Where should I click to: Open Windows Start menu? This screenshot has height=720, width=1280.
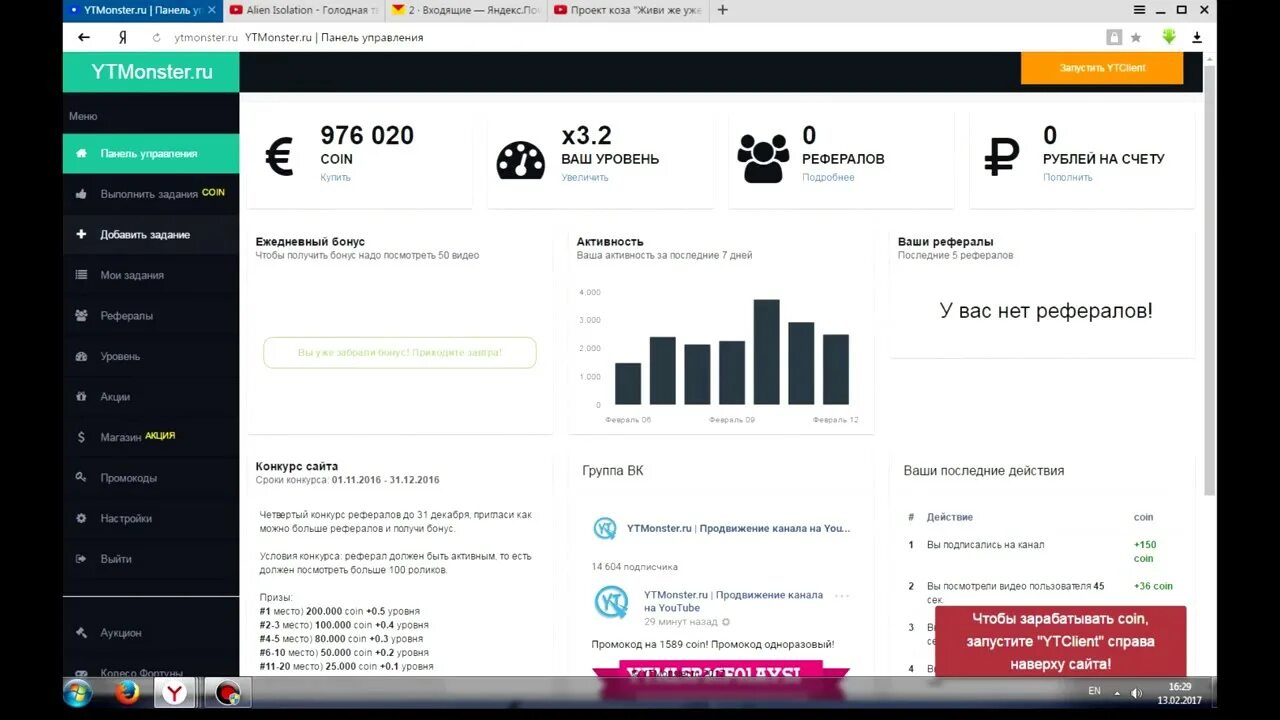point(78,693)
